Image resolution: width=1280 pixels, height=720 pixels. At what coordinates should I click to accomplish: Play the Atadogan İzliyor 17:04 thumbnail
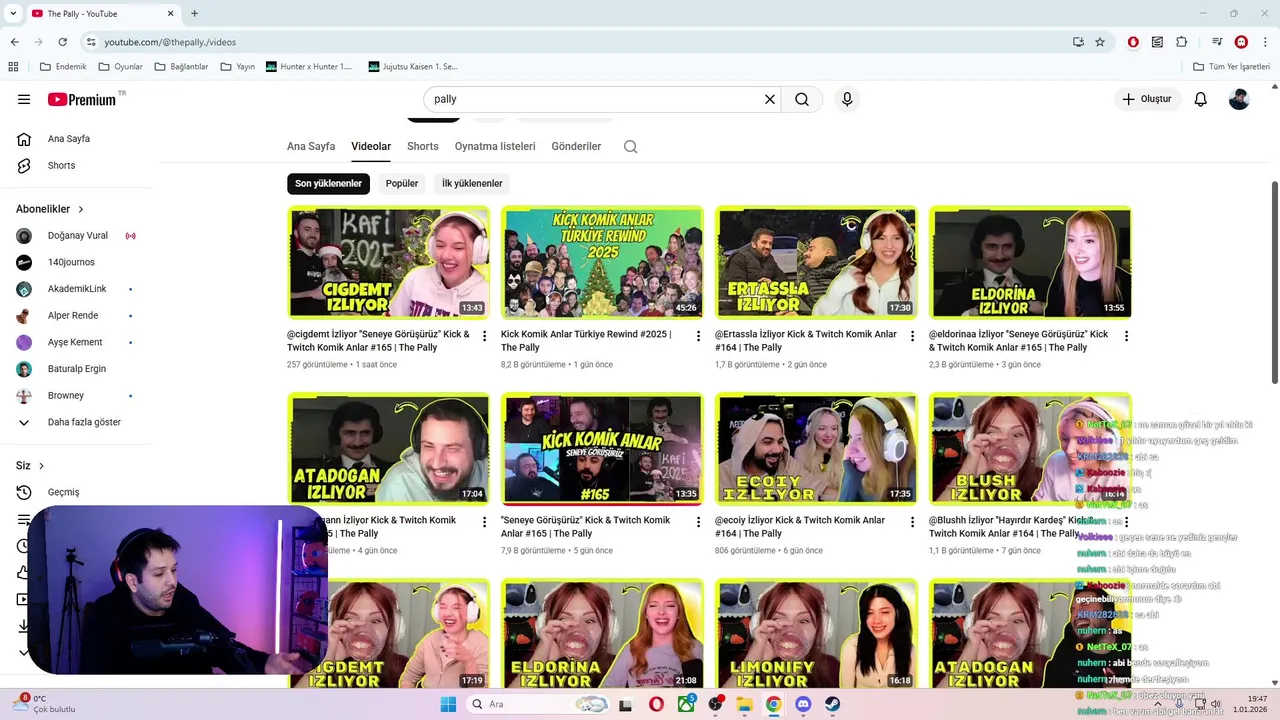point(388,449)
